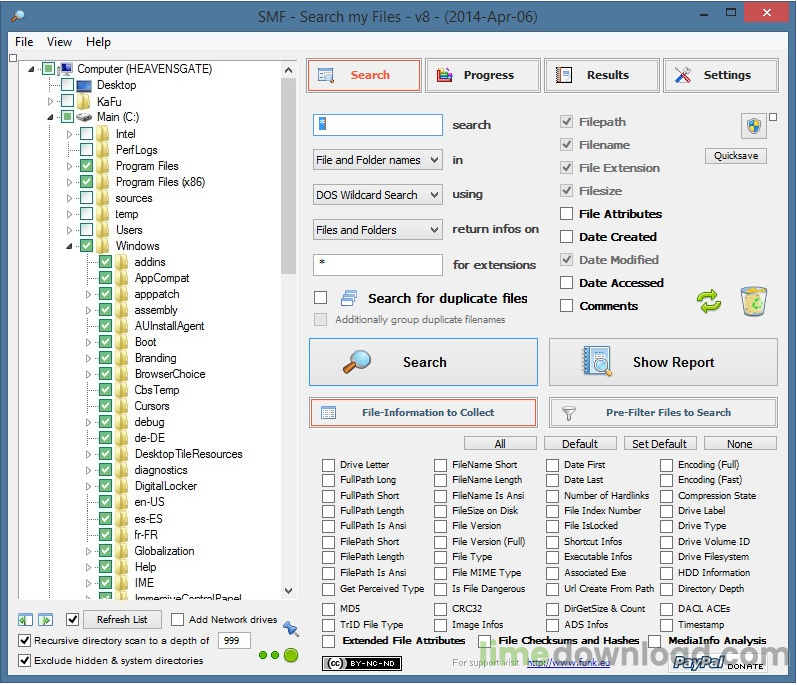Open the File and Folder names dropdown

tap(377, 160)
